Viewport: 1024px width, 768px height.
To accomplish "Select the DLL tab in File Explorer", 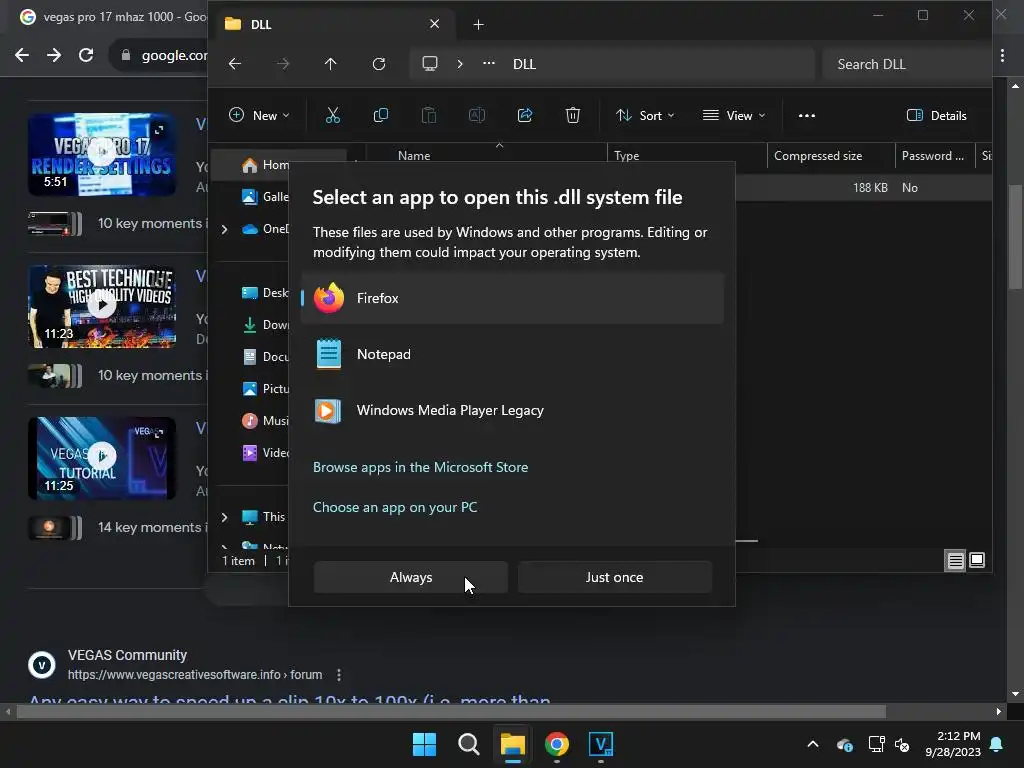I will [333, 24].
